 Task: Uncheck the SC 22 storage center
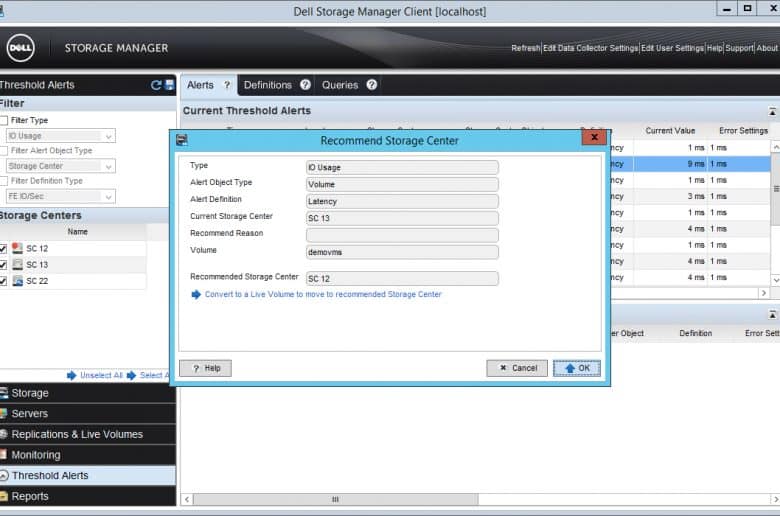(x=3, y=281)
